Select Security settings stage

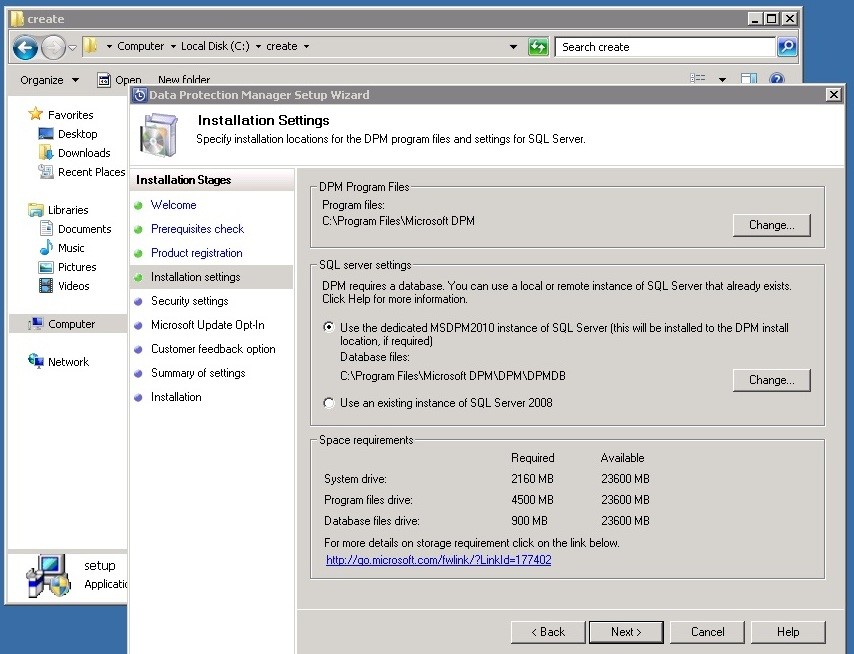tap(190, 301)
